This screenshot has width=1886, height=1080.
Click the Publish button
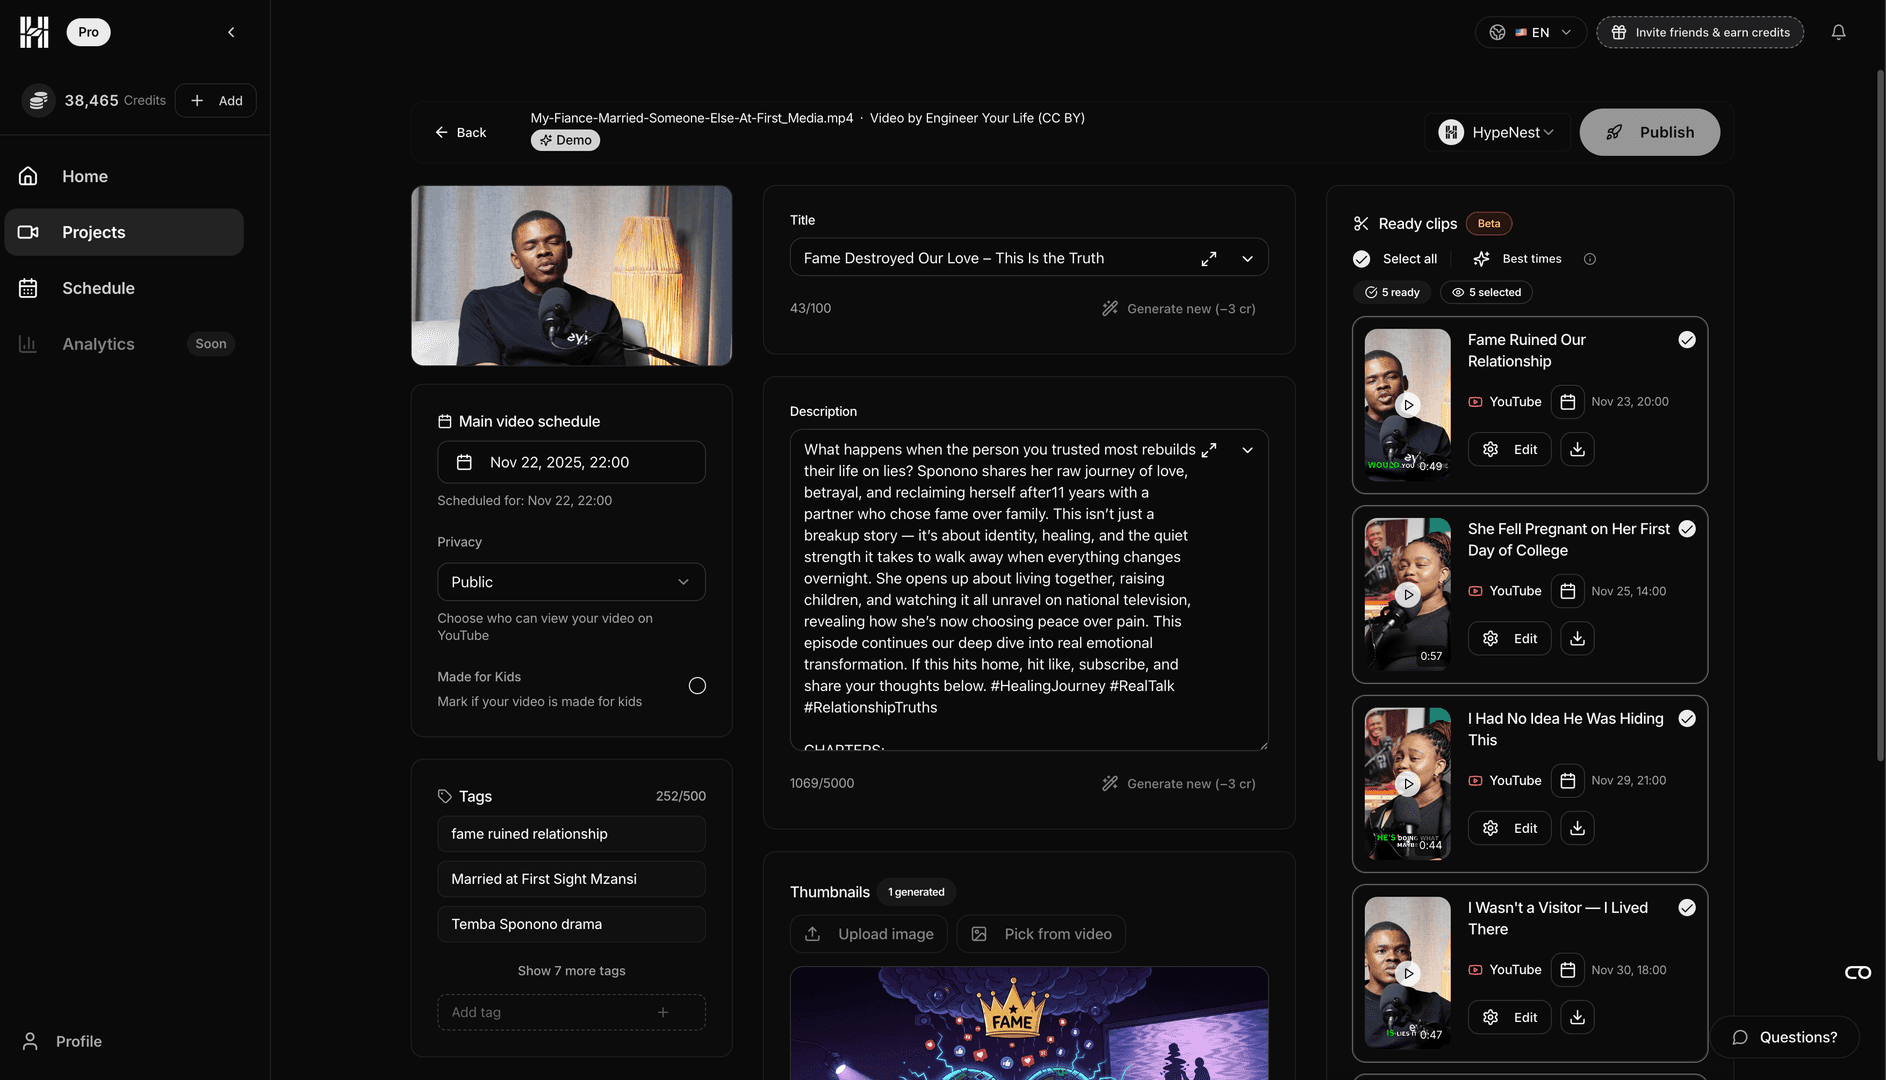[1649, 132]
